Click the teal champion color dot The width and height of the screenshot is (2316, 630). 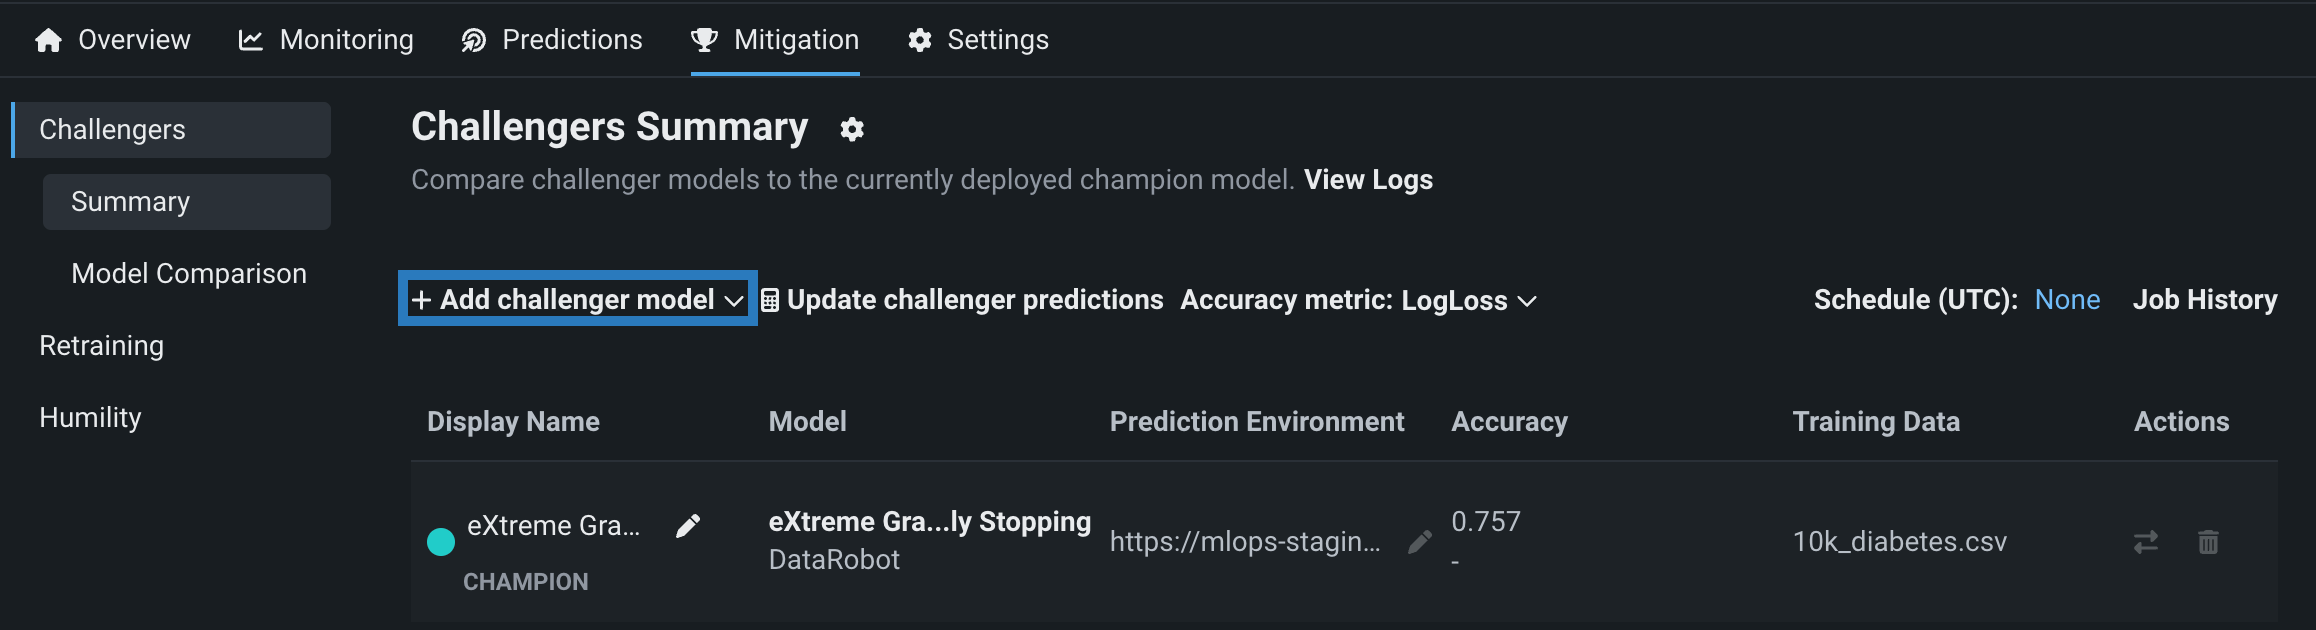pos(441,542)
